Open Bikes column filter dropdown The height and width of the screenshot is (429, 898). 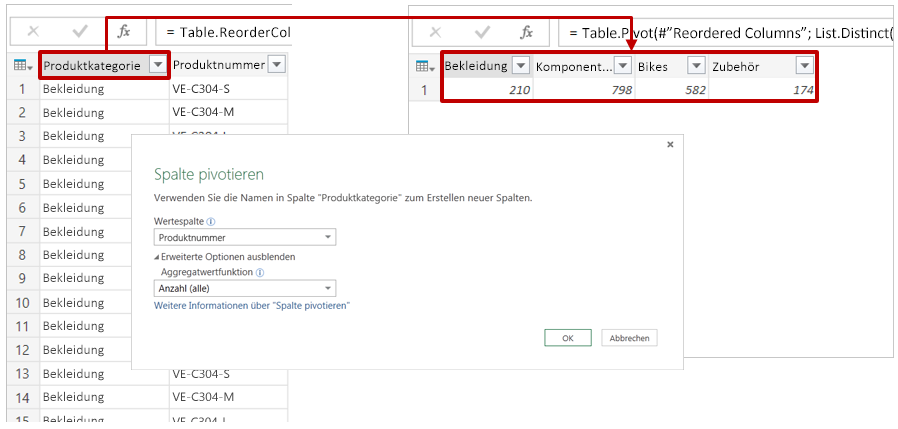[x=696, y=66]
